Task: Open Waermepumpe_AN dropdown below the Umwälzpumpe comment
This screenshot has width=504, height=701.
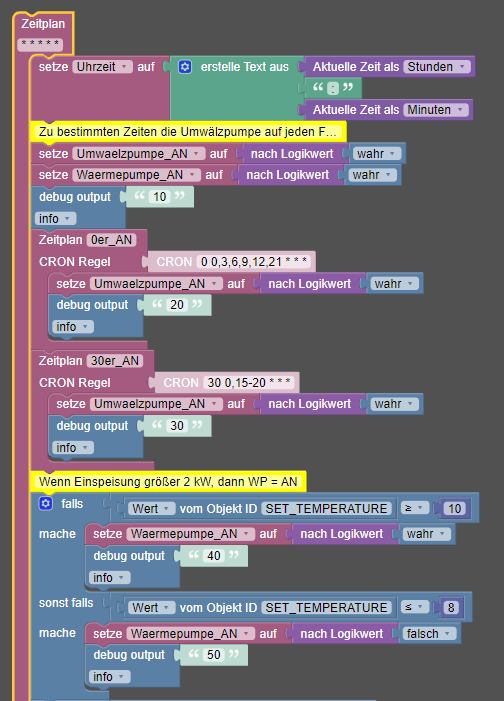Action: click(x=136, y=175)
